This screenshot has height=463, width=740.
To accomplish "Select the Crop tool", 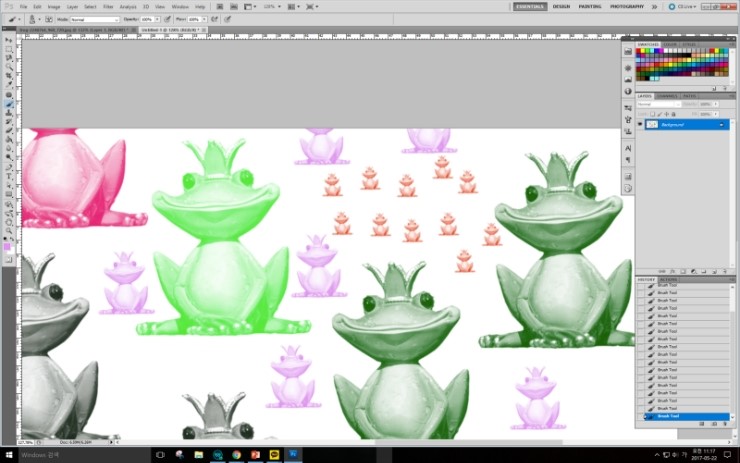I will [x=9, y=75].
